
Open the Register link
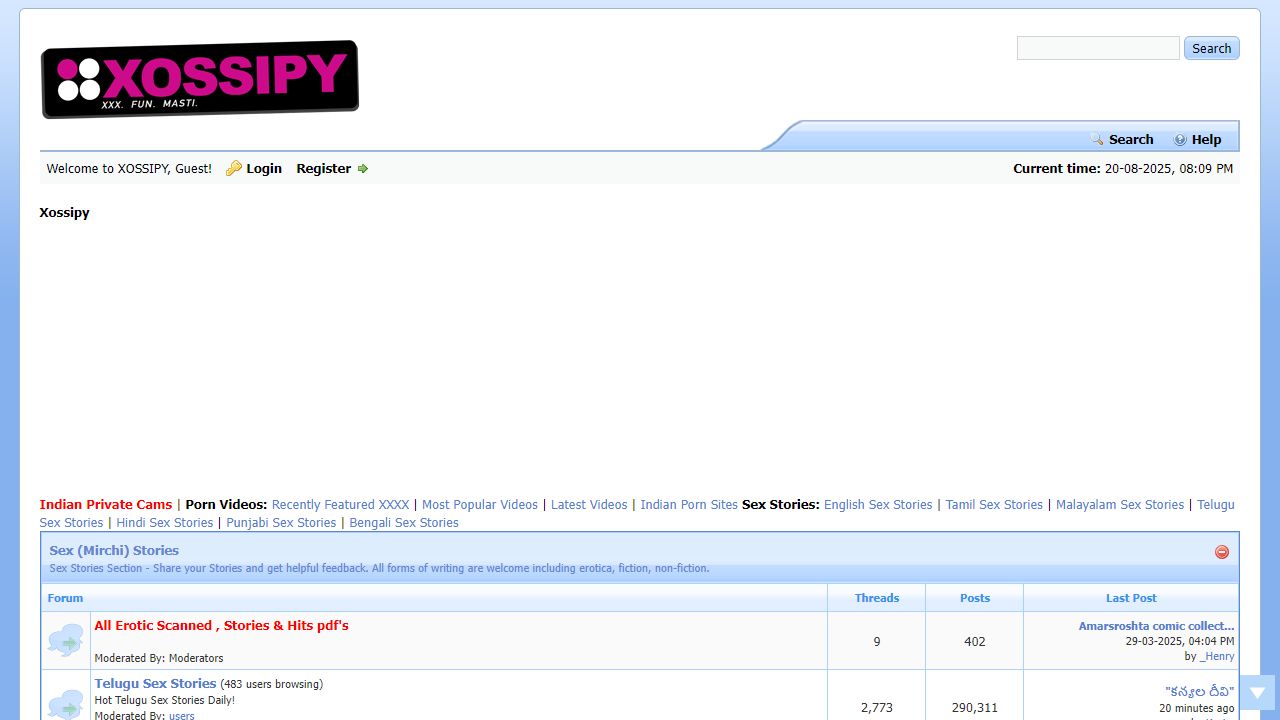[323, 169]
